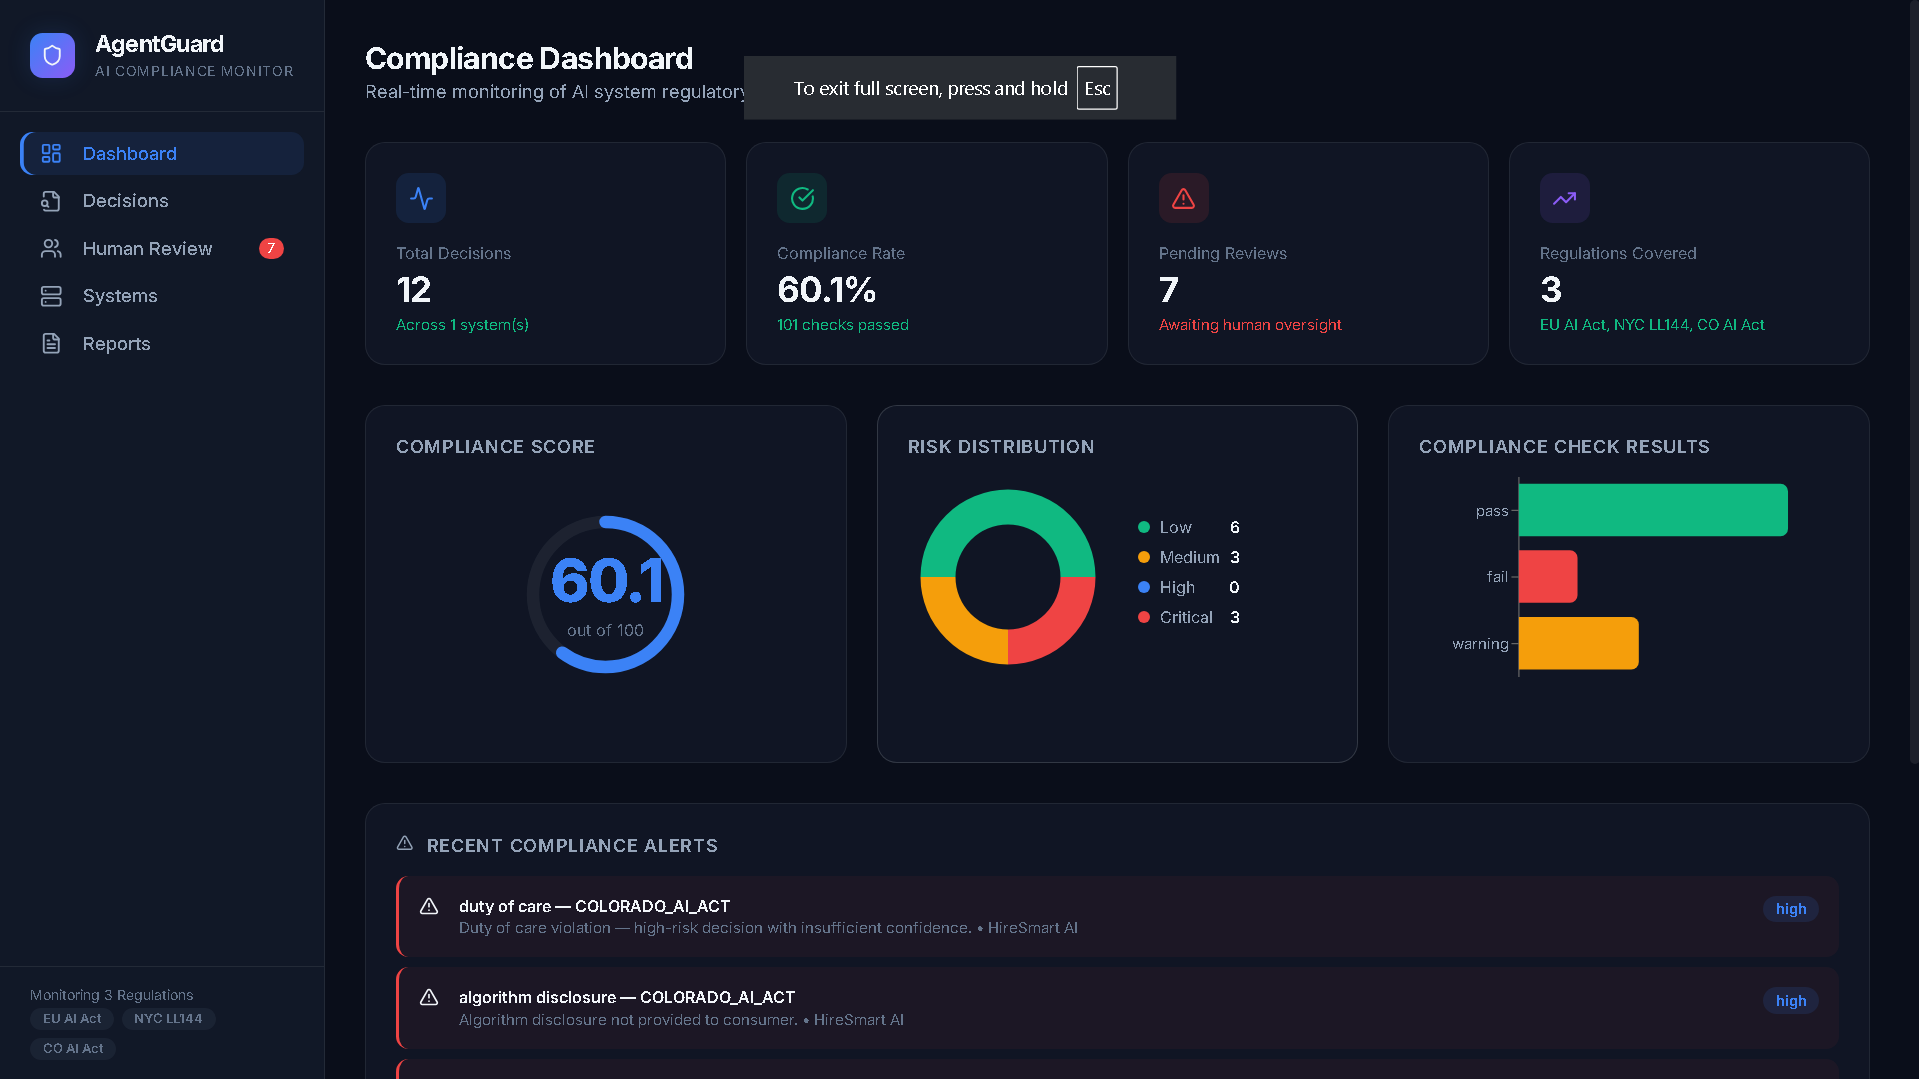This screenshot has height=1079, width=1919.
Task: Click the 'COMPLIANCE CHECK RESULTS' card heading
Action: 1564,447
